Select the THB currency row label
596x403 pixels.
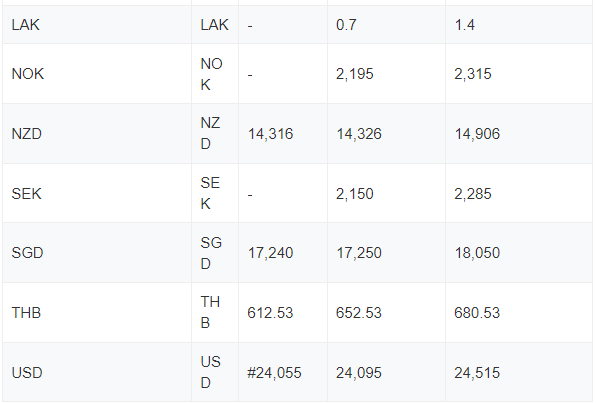(26, 313)
